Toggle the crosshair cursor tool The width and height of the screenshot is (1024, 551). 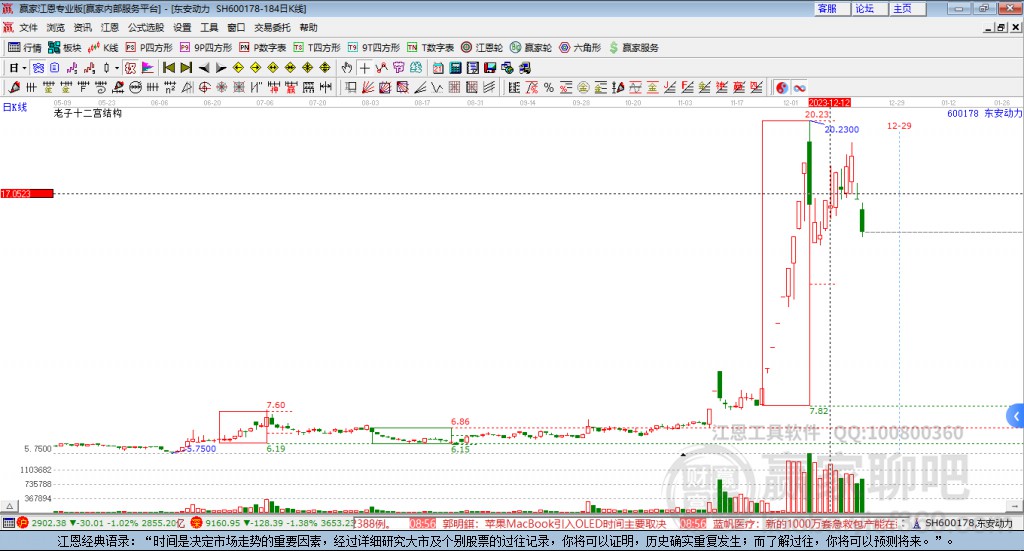tap(365, 68)
